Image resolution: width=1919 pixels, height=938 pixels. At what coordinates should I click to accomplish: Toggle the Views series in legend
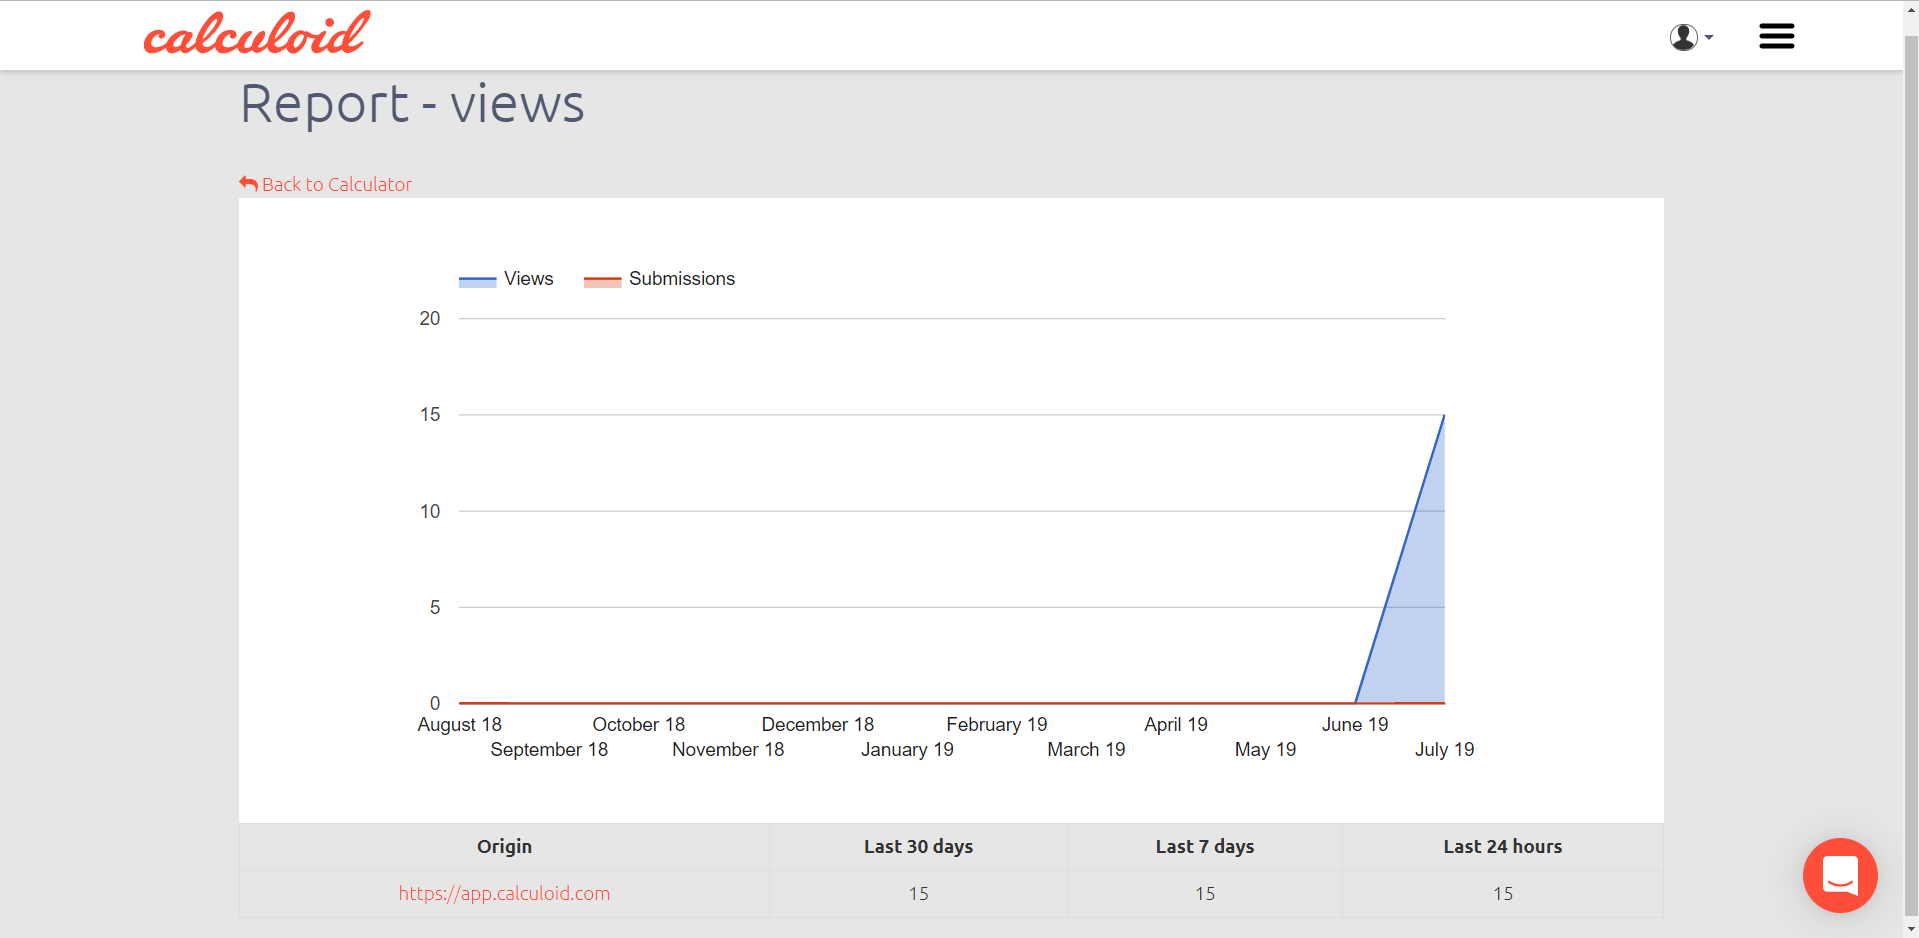(506, 279)
